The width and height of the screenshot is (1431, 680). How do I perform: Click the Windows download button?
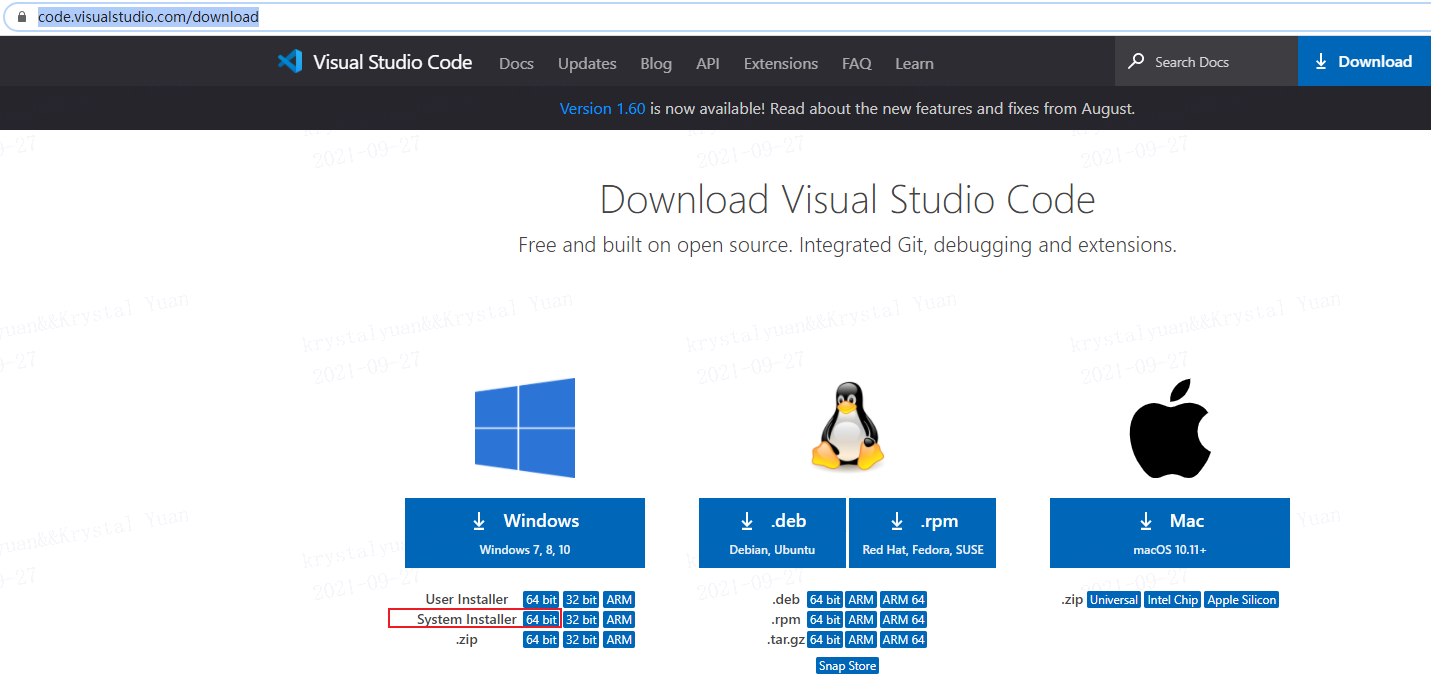[525, 533]
